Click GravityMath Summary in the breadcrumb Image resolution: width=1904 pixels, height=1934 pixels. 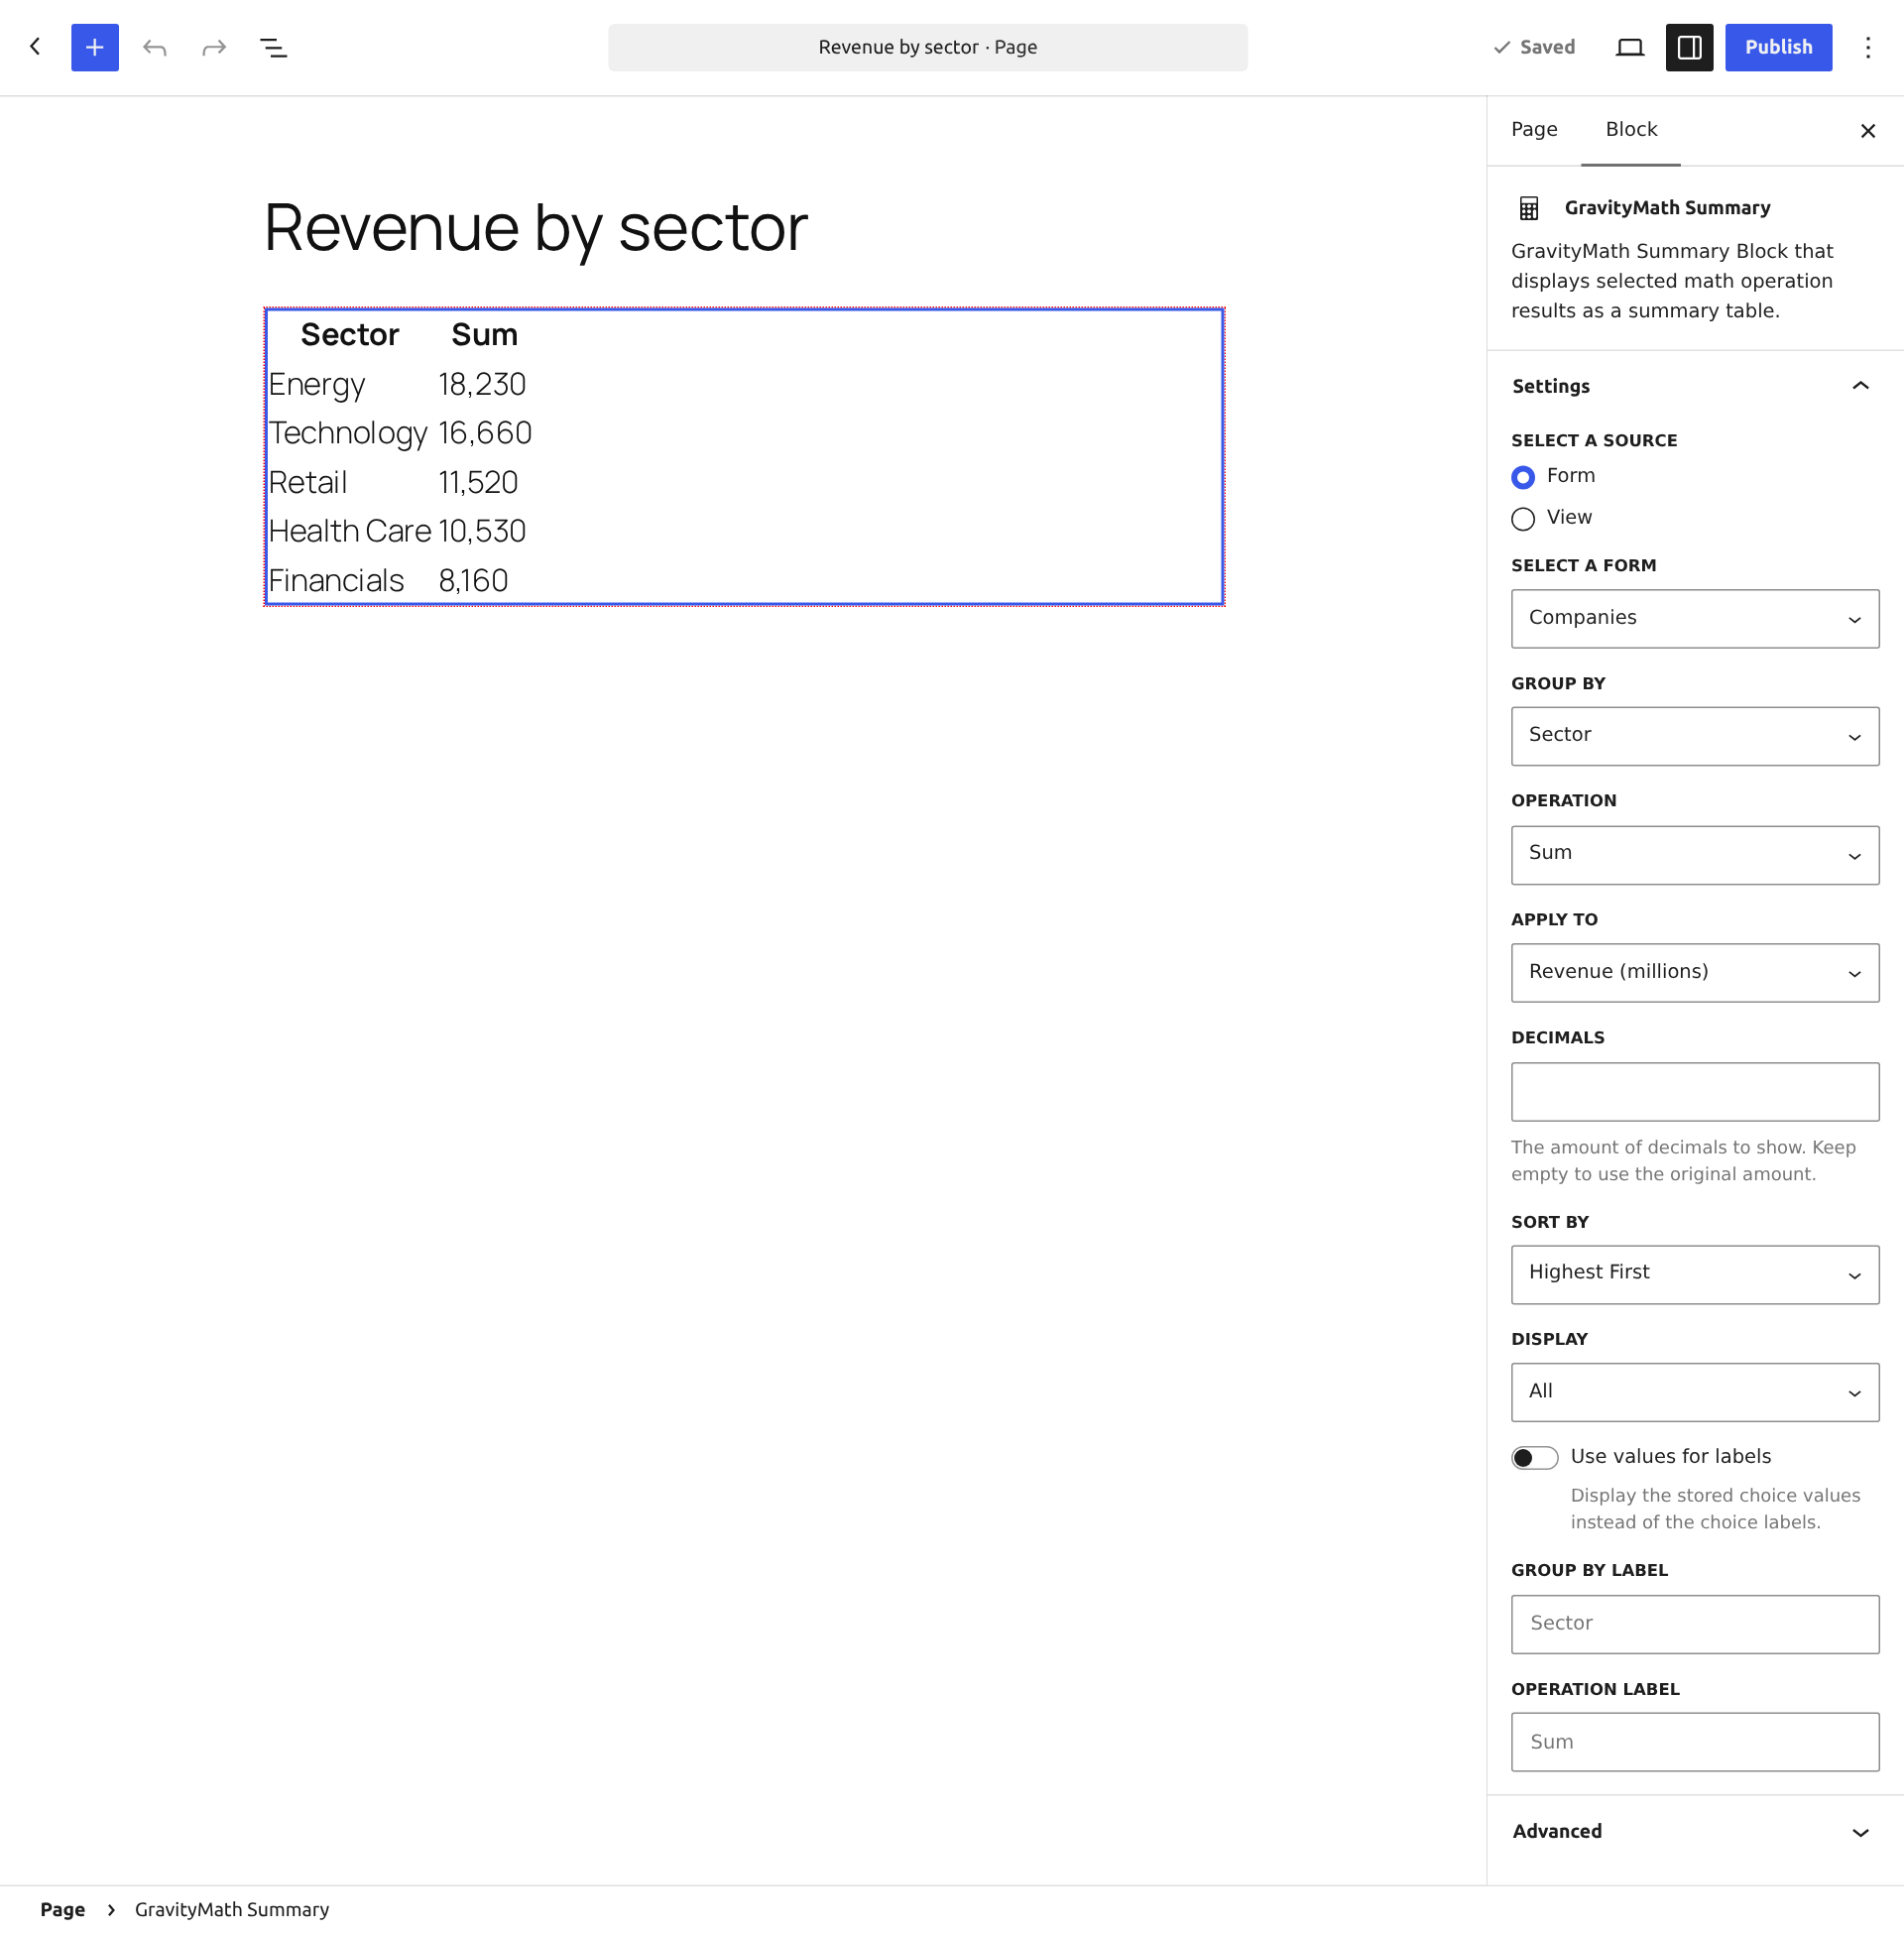(232, 1909)
